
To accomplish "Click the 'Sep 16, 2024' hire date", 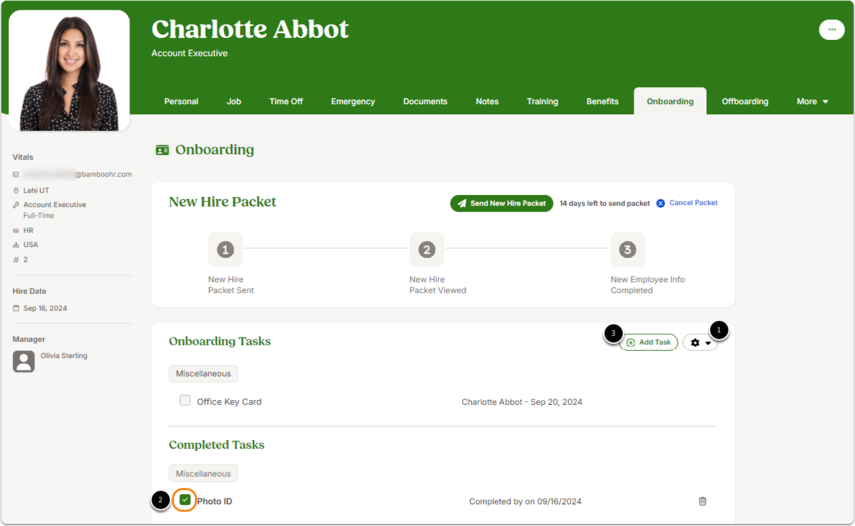I will point(45,309).
